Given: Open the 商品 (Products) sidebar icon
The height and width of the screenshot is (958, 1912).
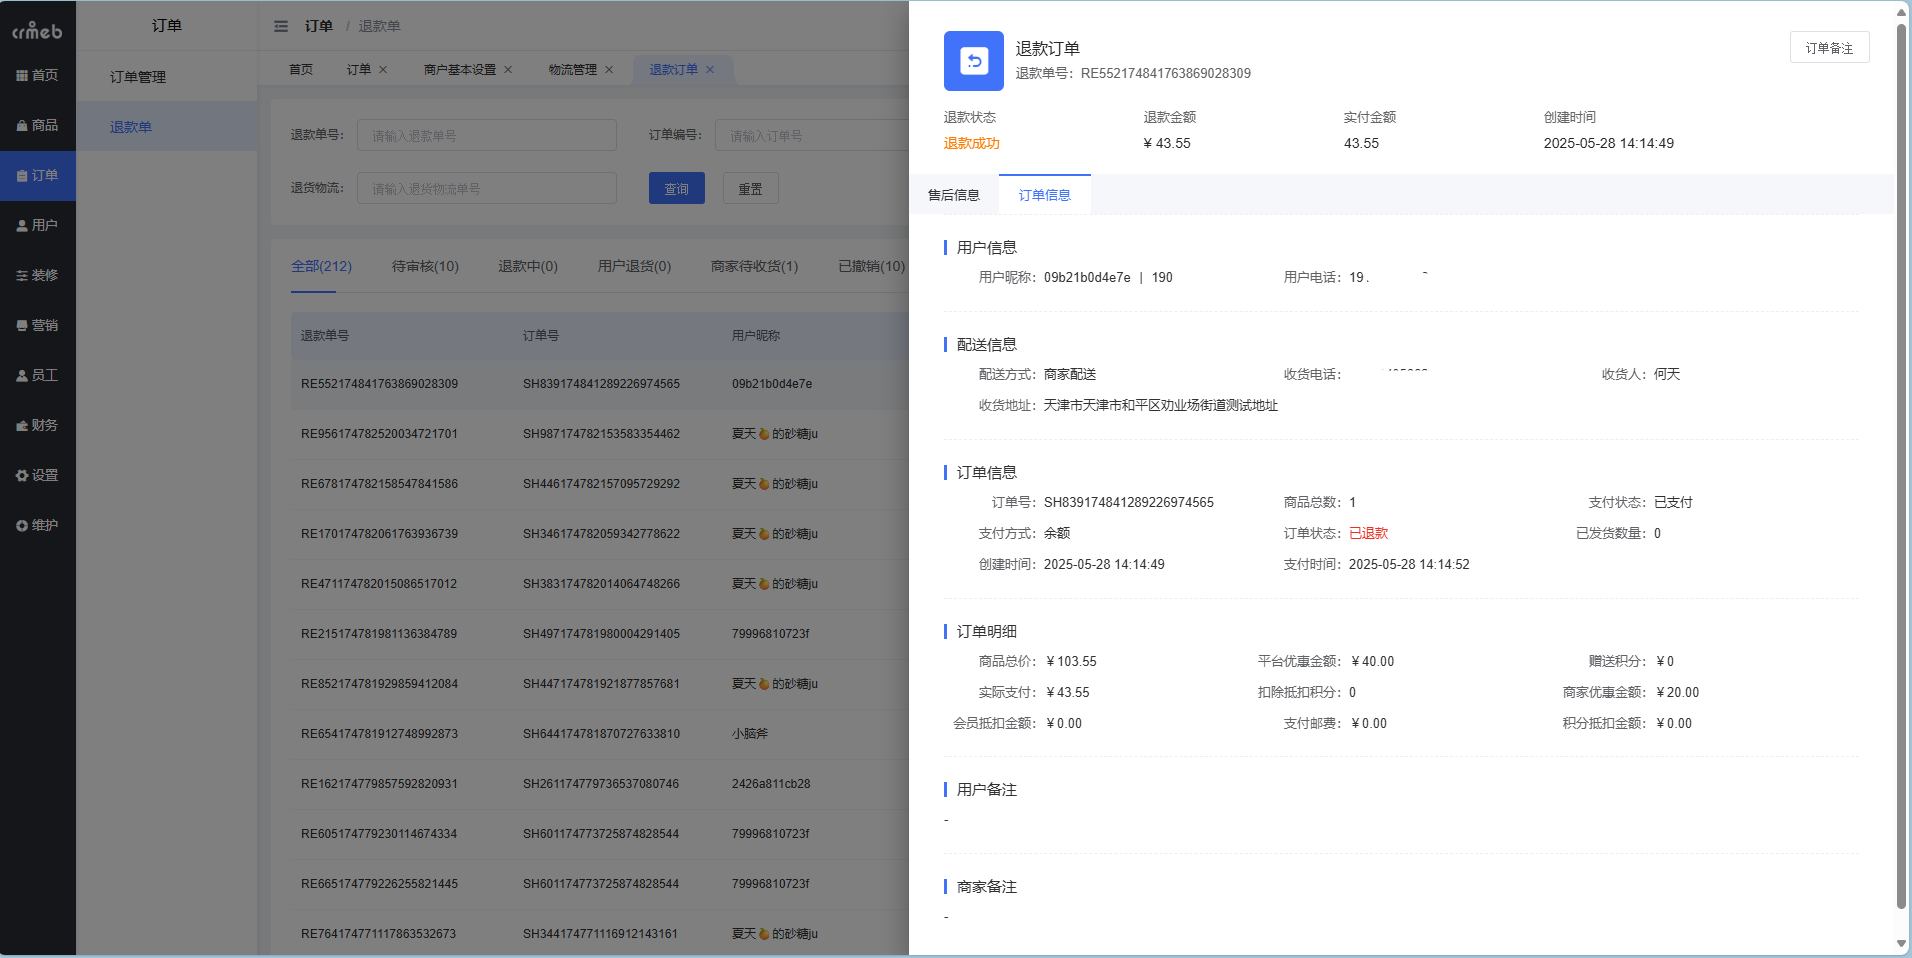Looking at the screenshot, I should click(38, 124).
